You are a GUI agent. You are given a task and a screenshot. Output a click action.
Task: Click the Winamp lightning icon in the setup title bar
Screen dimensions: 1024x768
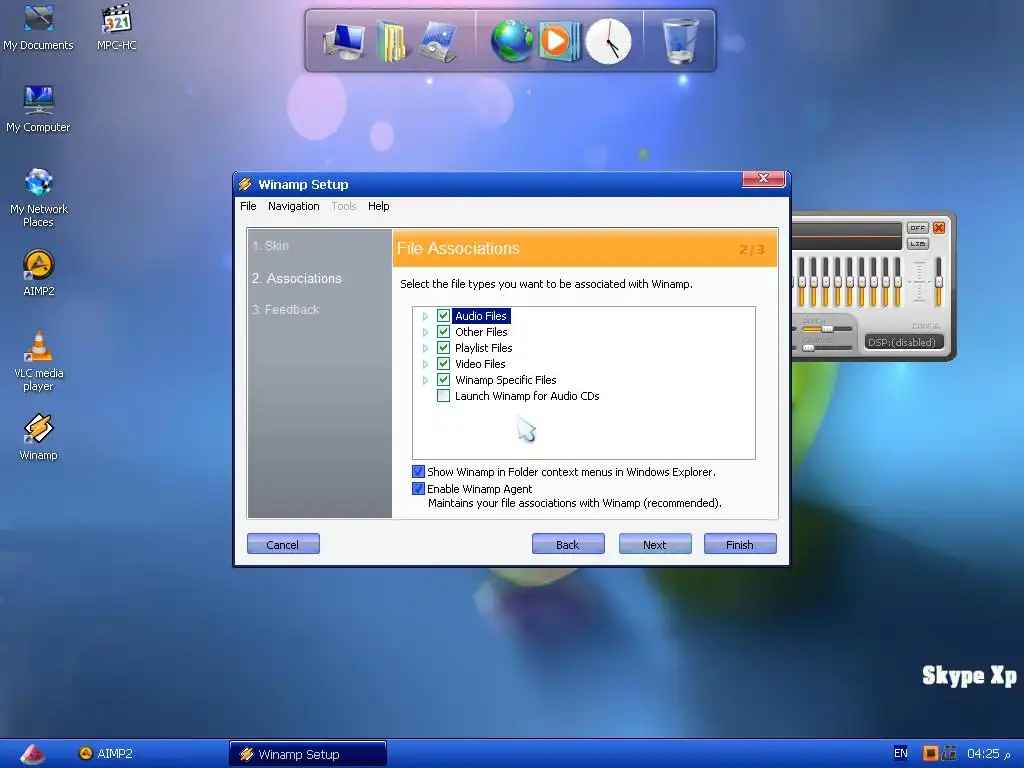point(245,184)
